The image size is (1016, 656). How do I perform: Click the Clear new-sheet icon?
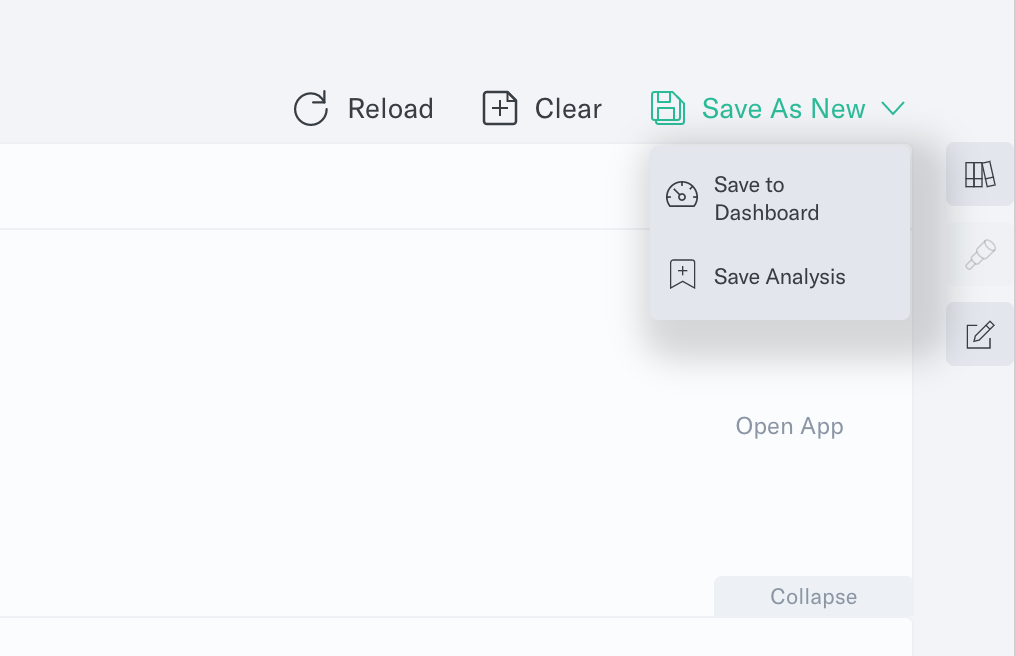pos(500,108)
